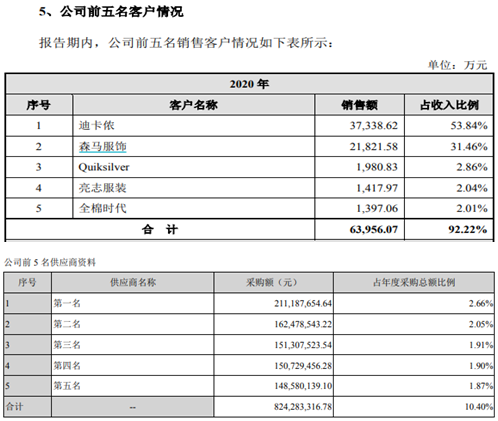Select the total sales value 63,956.07

pyautogui.click(x=374, y=229)
